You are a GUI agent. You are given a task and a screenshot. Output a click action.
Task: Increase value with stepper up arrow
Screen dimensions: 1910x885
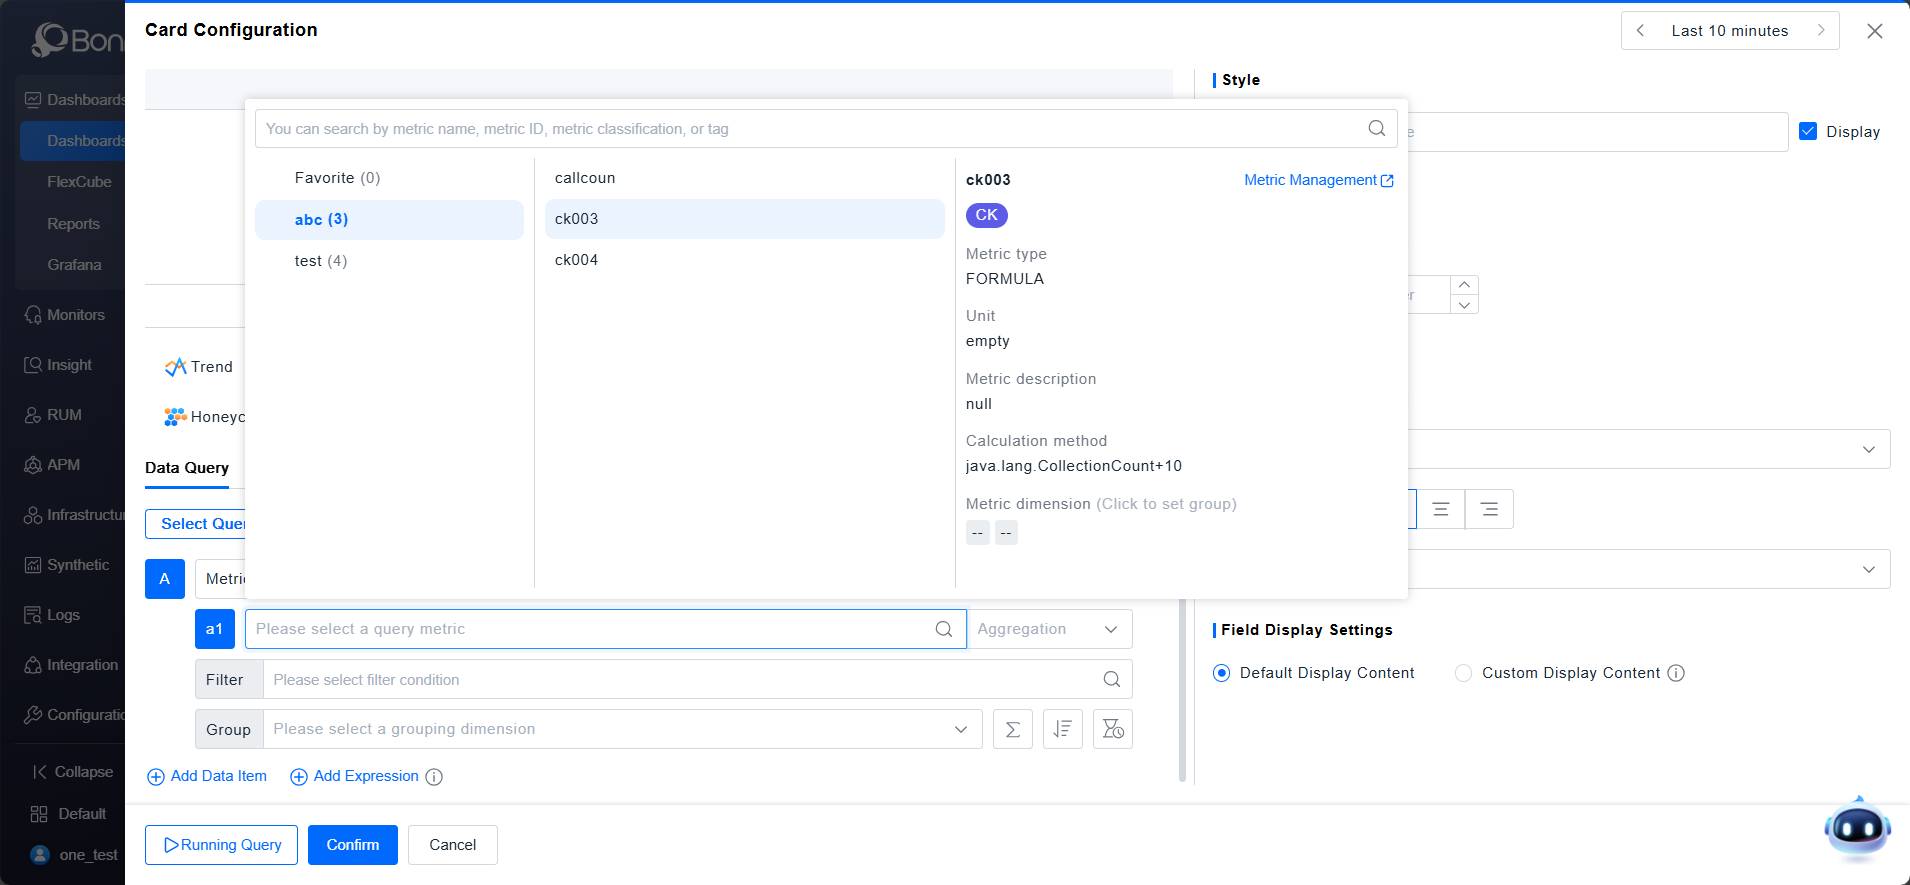point(1464,285)
